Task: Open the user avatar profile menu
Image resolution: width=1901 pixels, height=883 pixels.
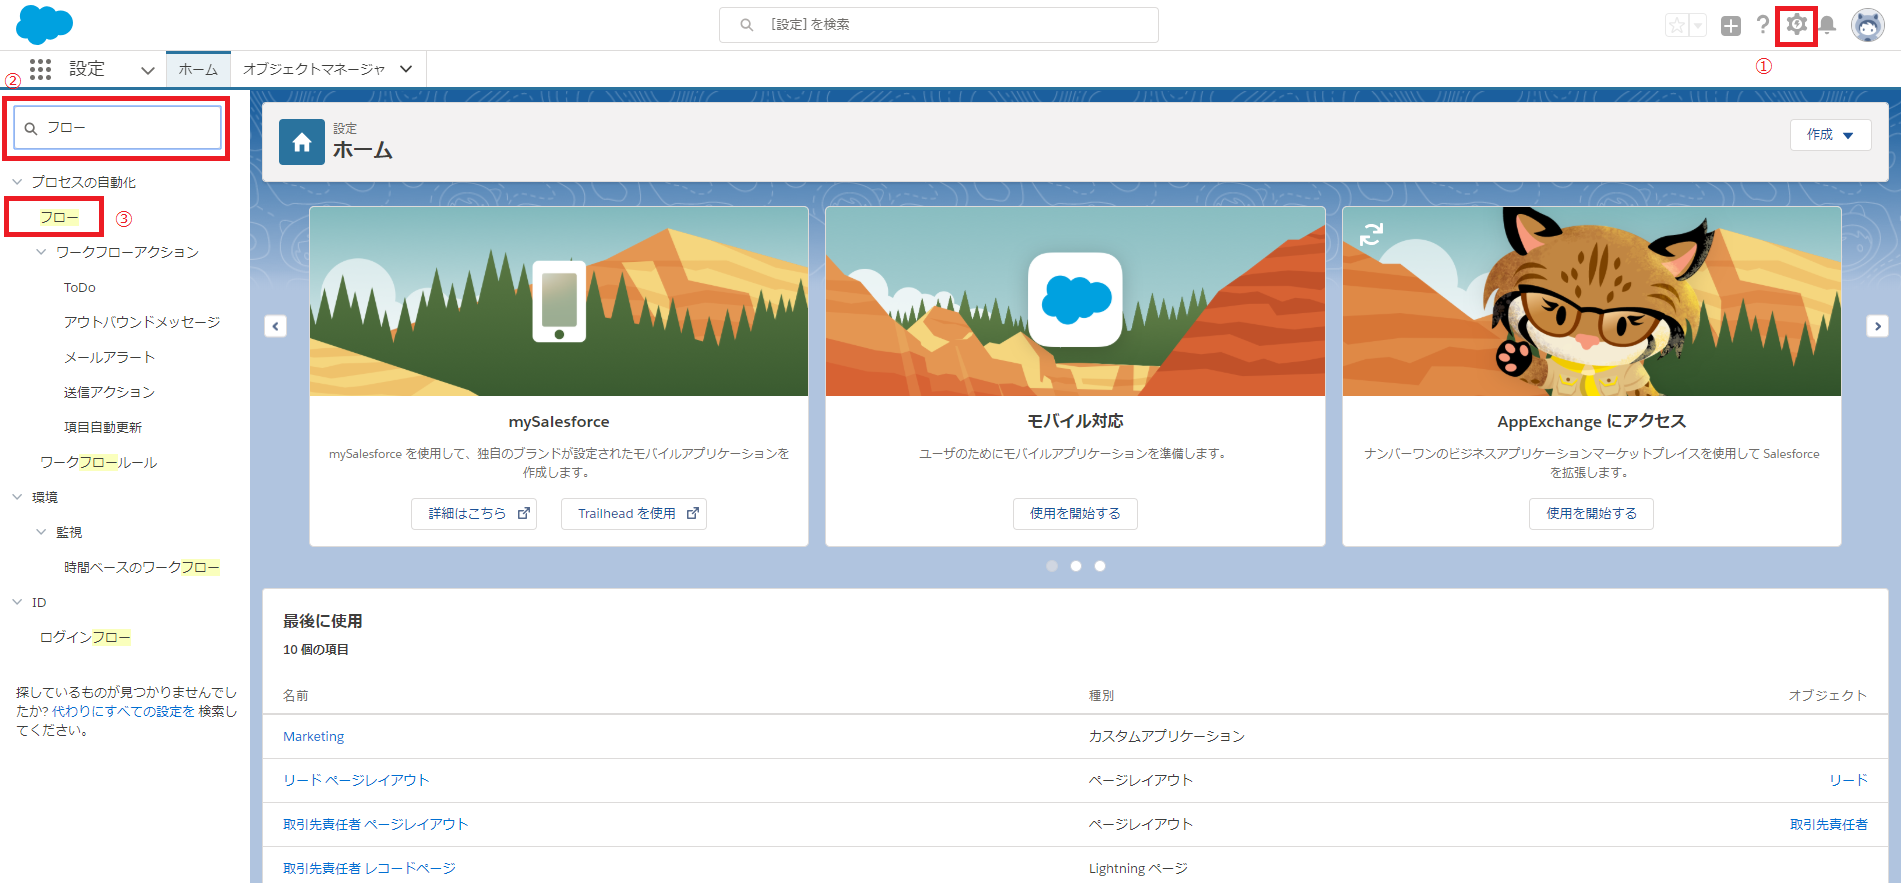Action: click(1867, 25)
